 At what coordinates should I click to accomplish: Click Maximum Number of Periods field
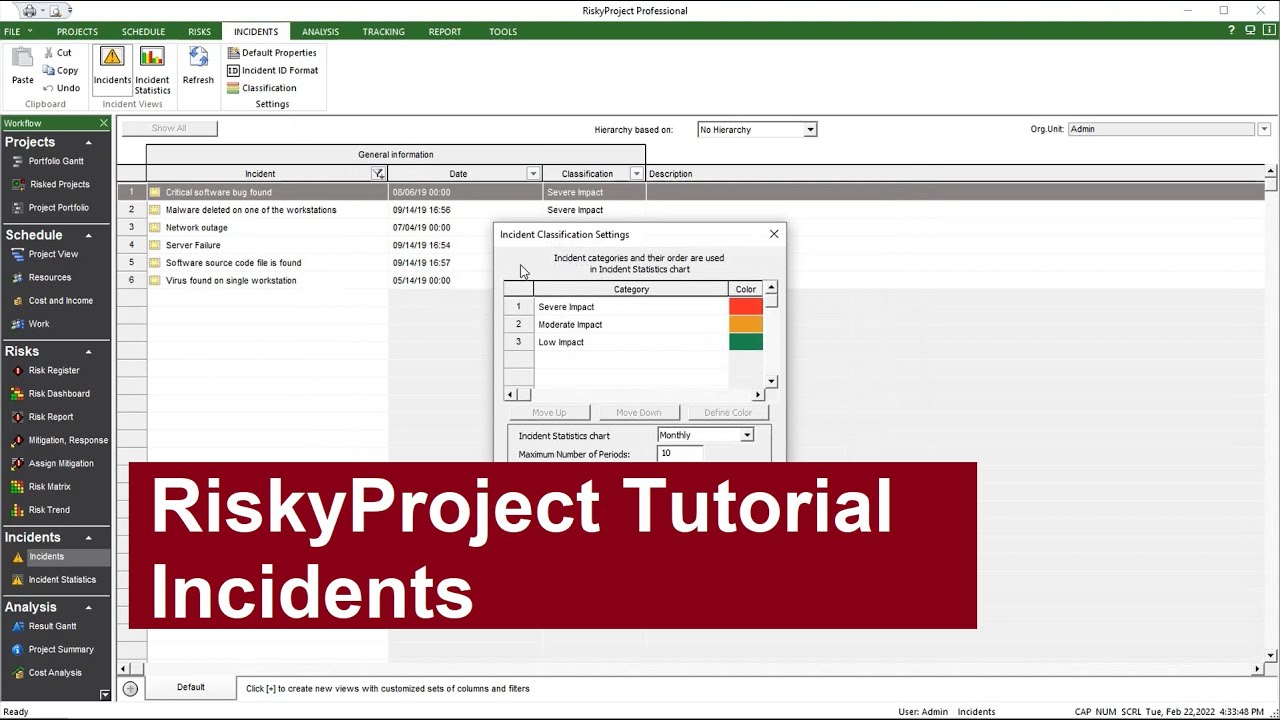681,454
